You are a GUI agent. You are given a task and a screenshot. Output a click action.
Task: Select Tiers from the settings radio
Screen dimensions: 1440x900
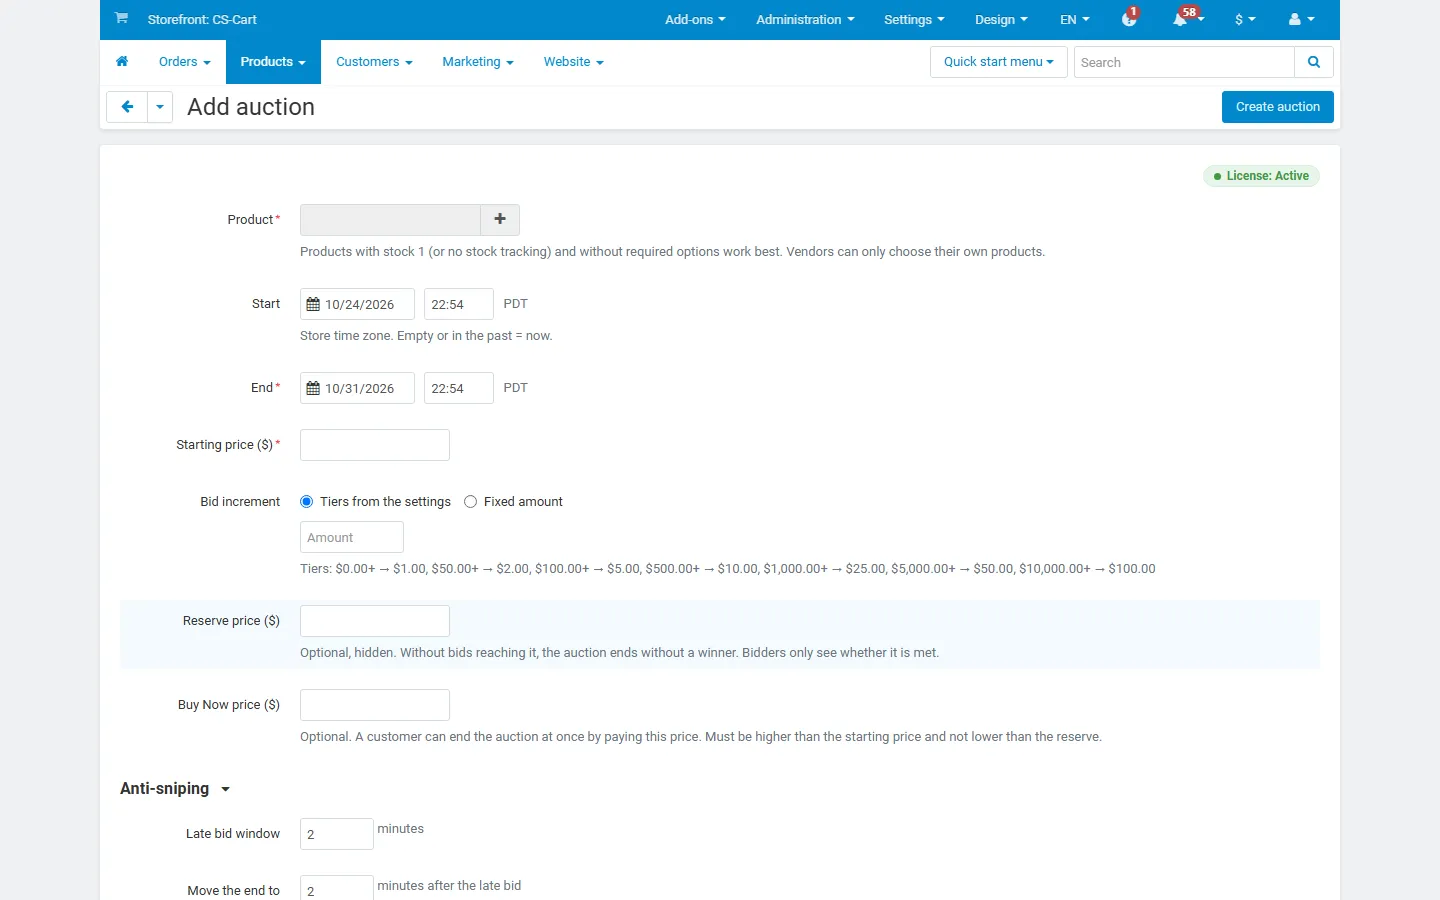tap(307, 502)
